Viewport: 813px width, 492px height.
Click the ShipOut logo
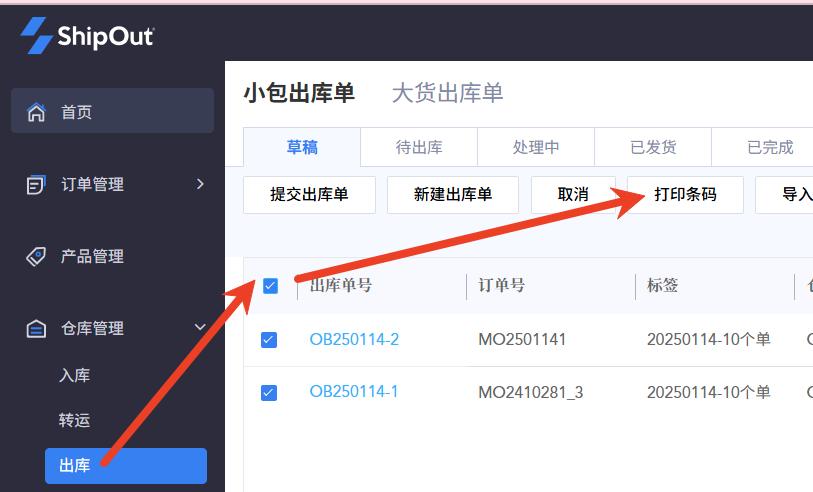pos(87,35)
